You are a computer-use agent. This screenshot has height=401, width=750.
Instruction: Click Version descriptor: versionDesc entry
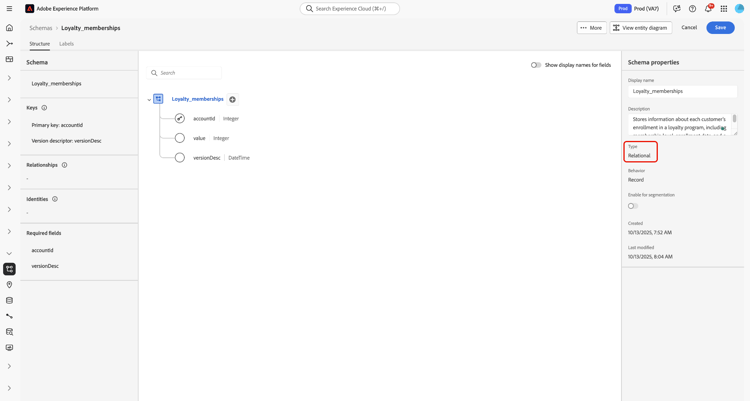(66, 141)
